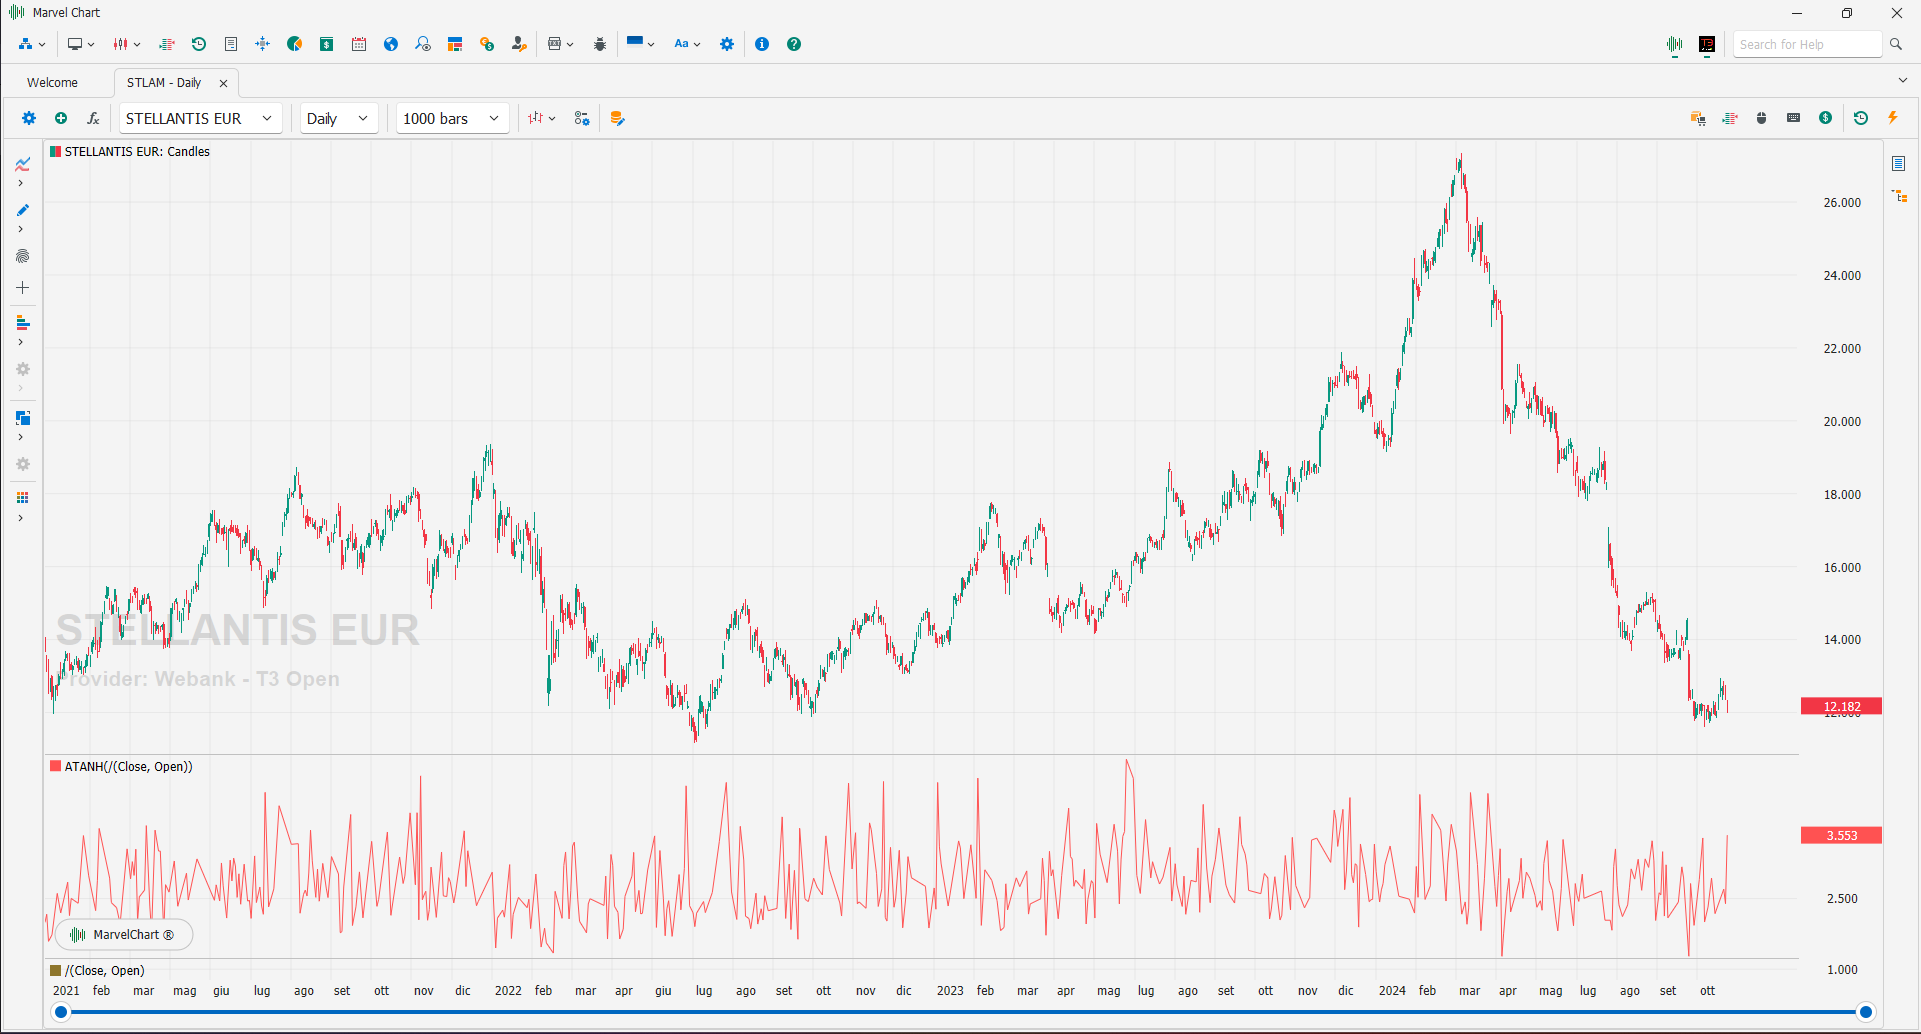
Task: Click the green dollar ledger icon
Action: [327, 44]
